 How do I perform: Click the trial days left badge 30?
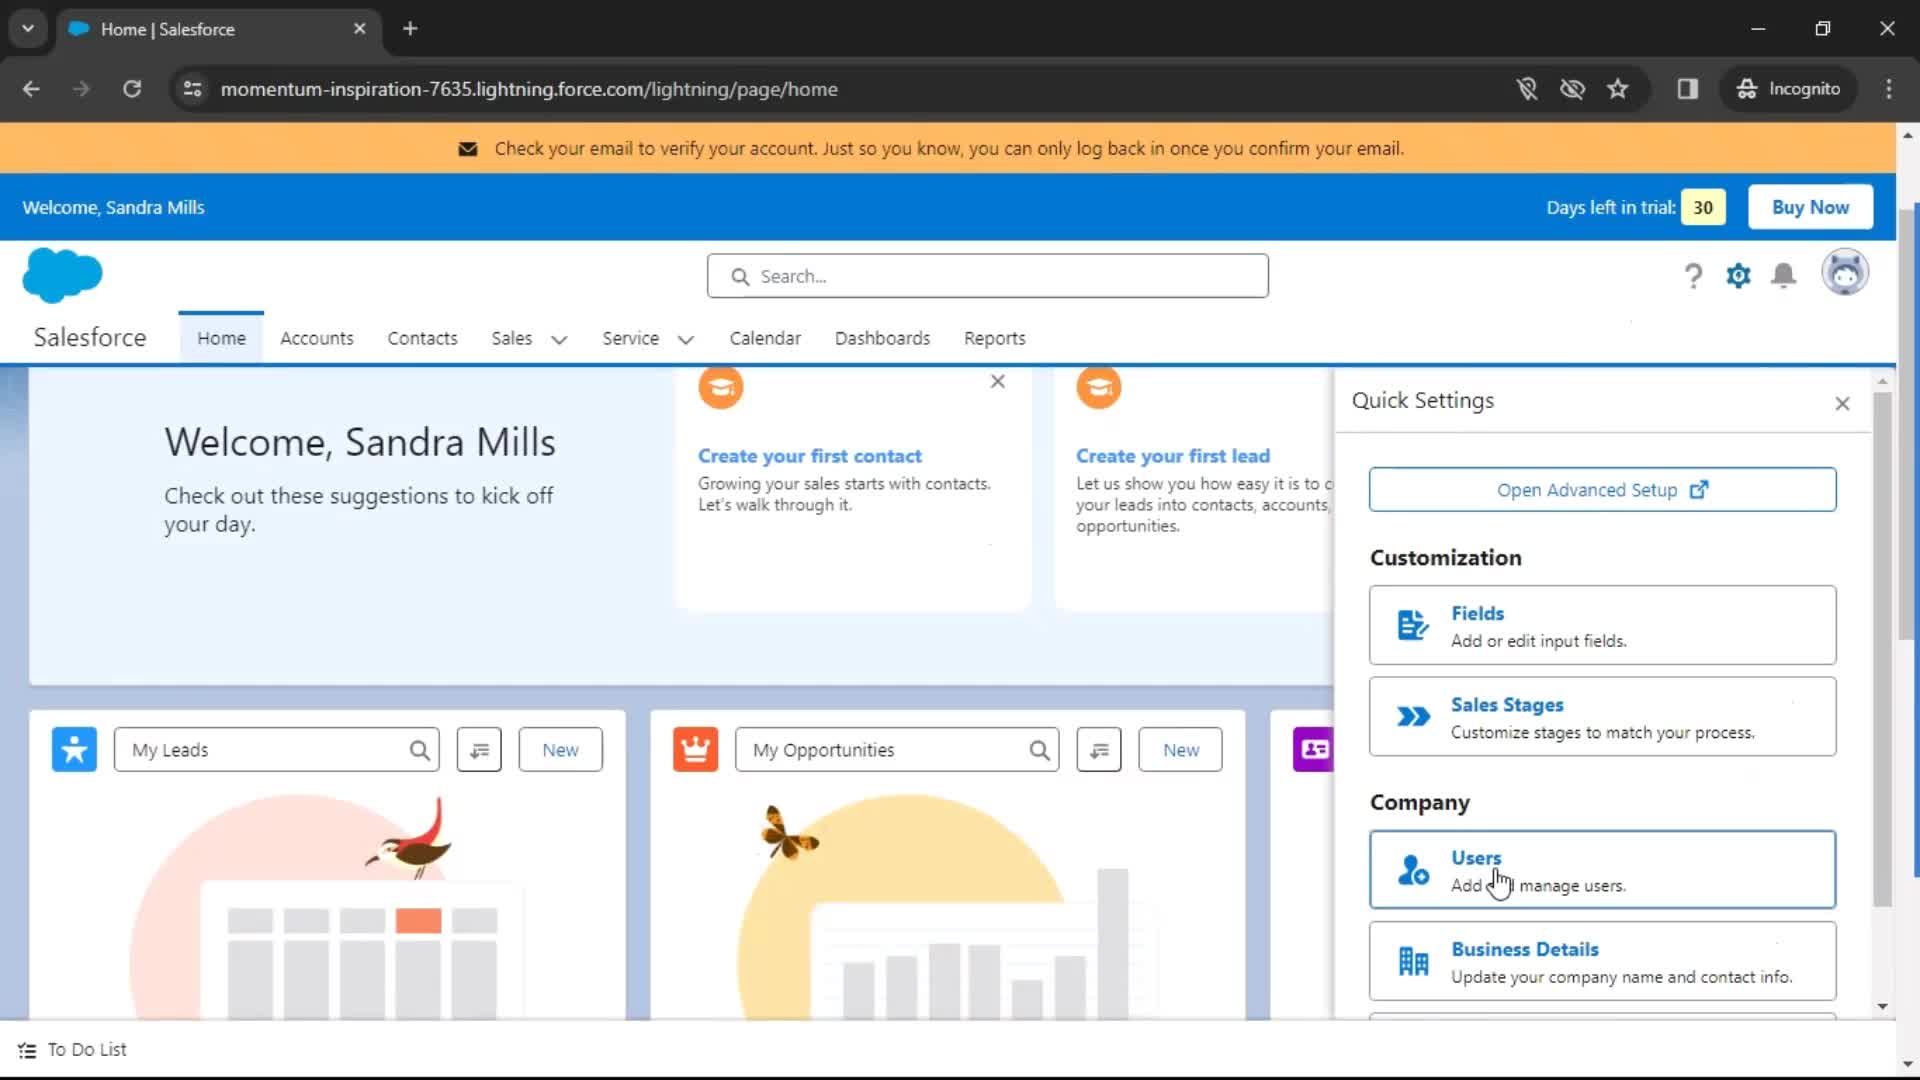(1703, 207)
